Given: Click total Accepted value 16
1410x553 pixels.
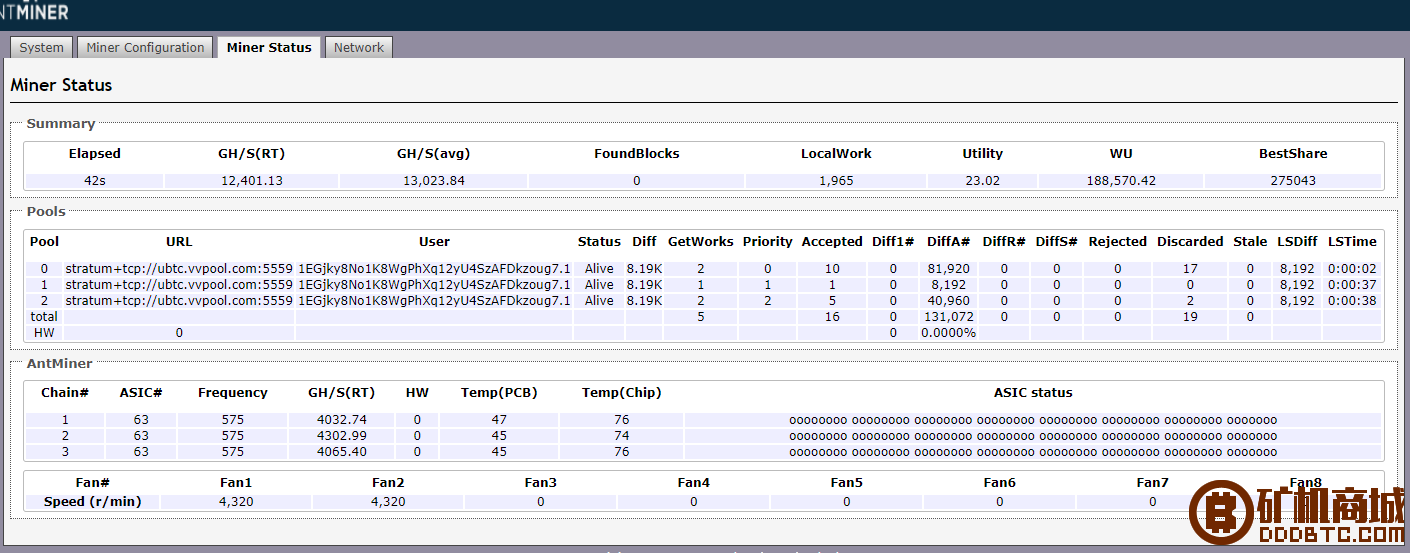Looking at the screenshot, I should 832,317.
